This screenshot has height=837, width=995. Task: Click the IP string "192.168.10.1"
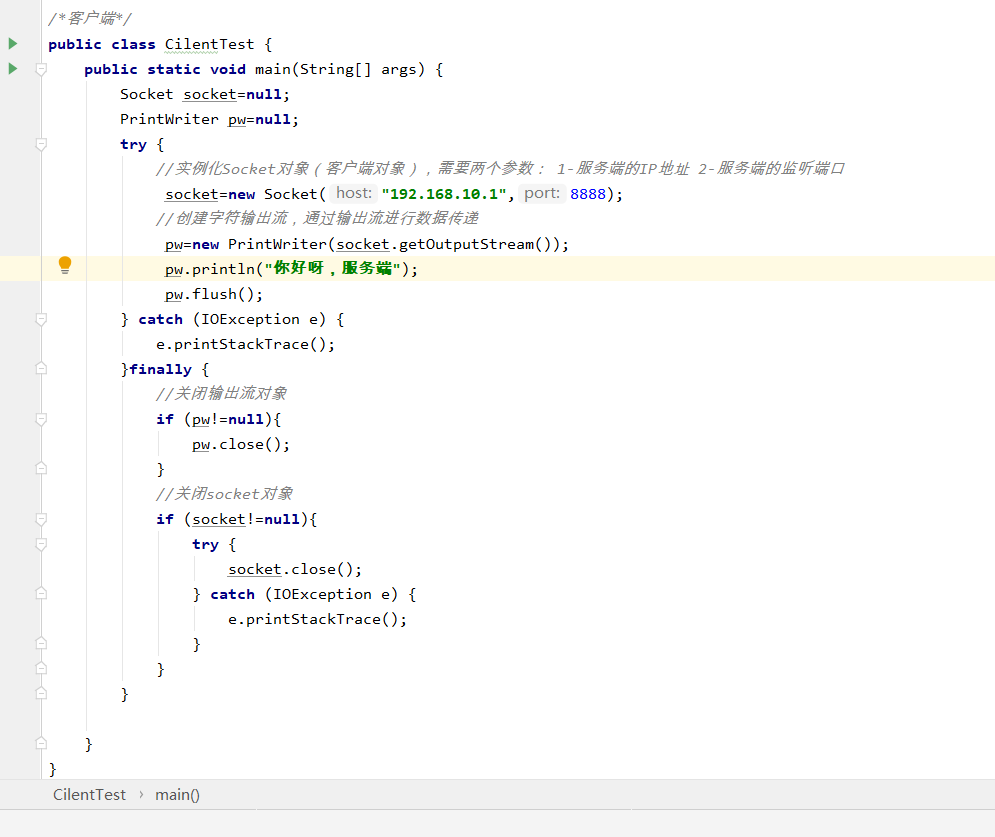tap(444, 194)
